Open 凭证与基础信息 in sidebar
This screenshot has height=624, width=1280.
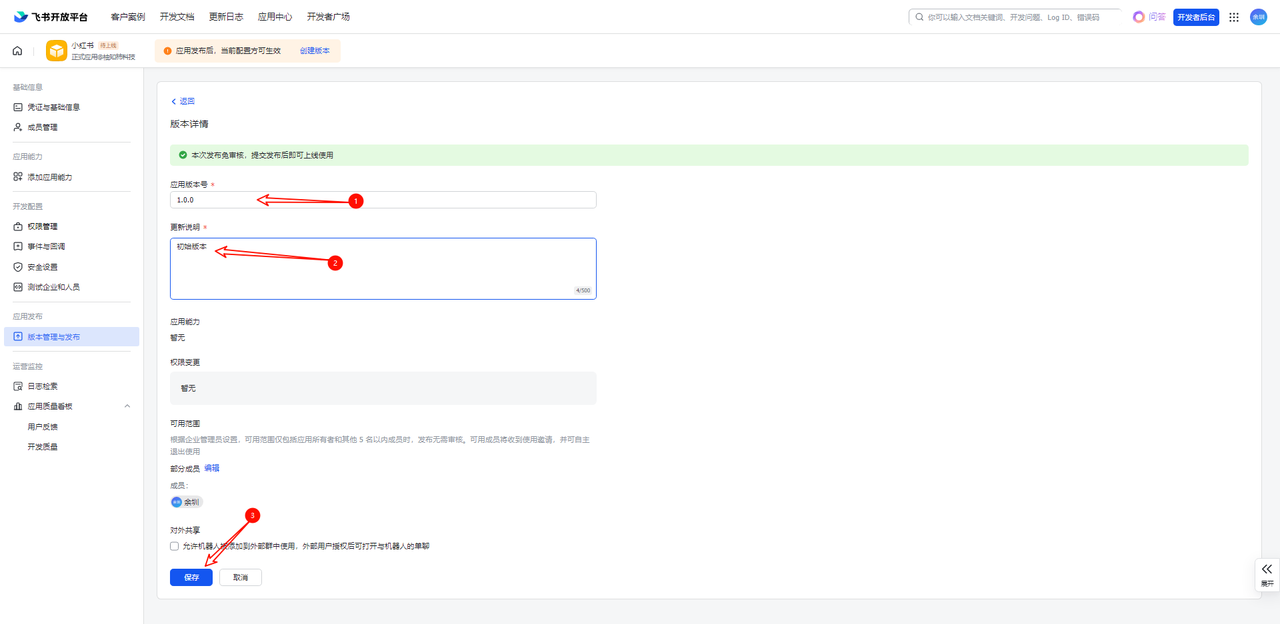[x=53, y=107]
